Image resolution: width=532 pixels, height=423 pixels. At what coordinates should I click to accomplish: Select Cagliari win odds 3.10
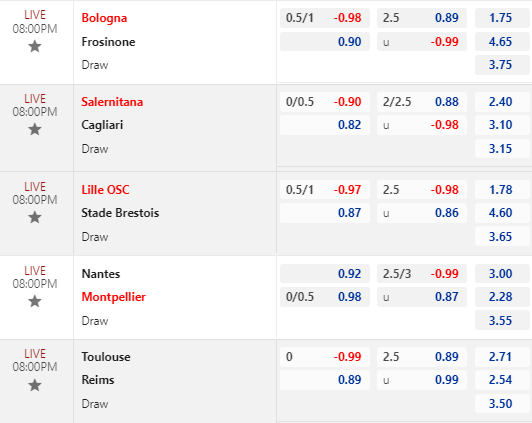[502, 125]
